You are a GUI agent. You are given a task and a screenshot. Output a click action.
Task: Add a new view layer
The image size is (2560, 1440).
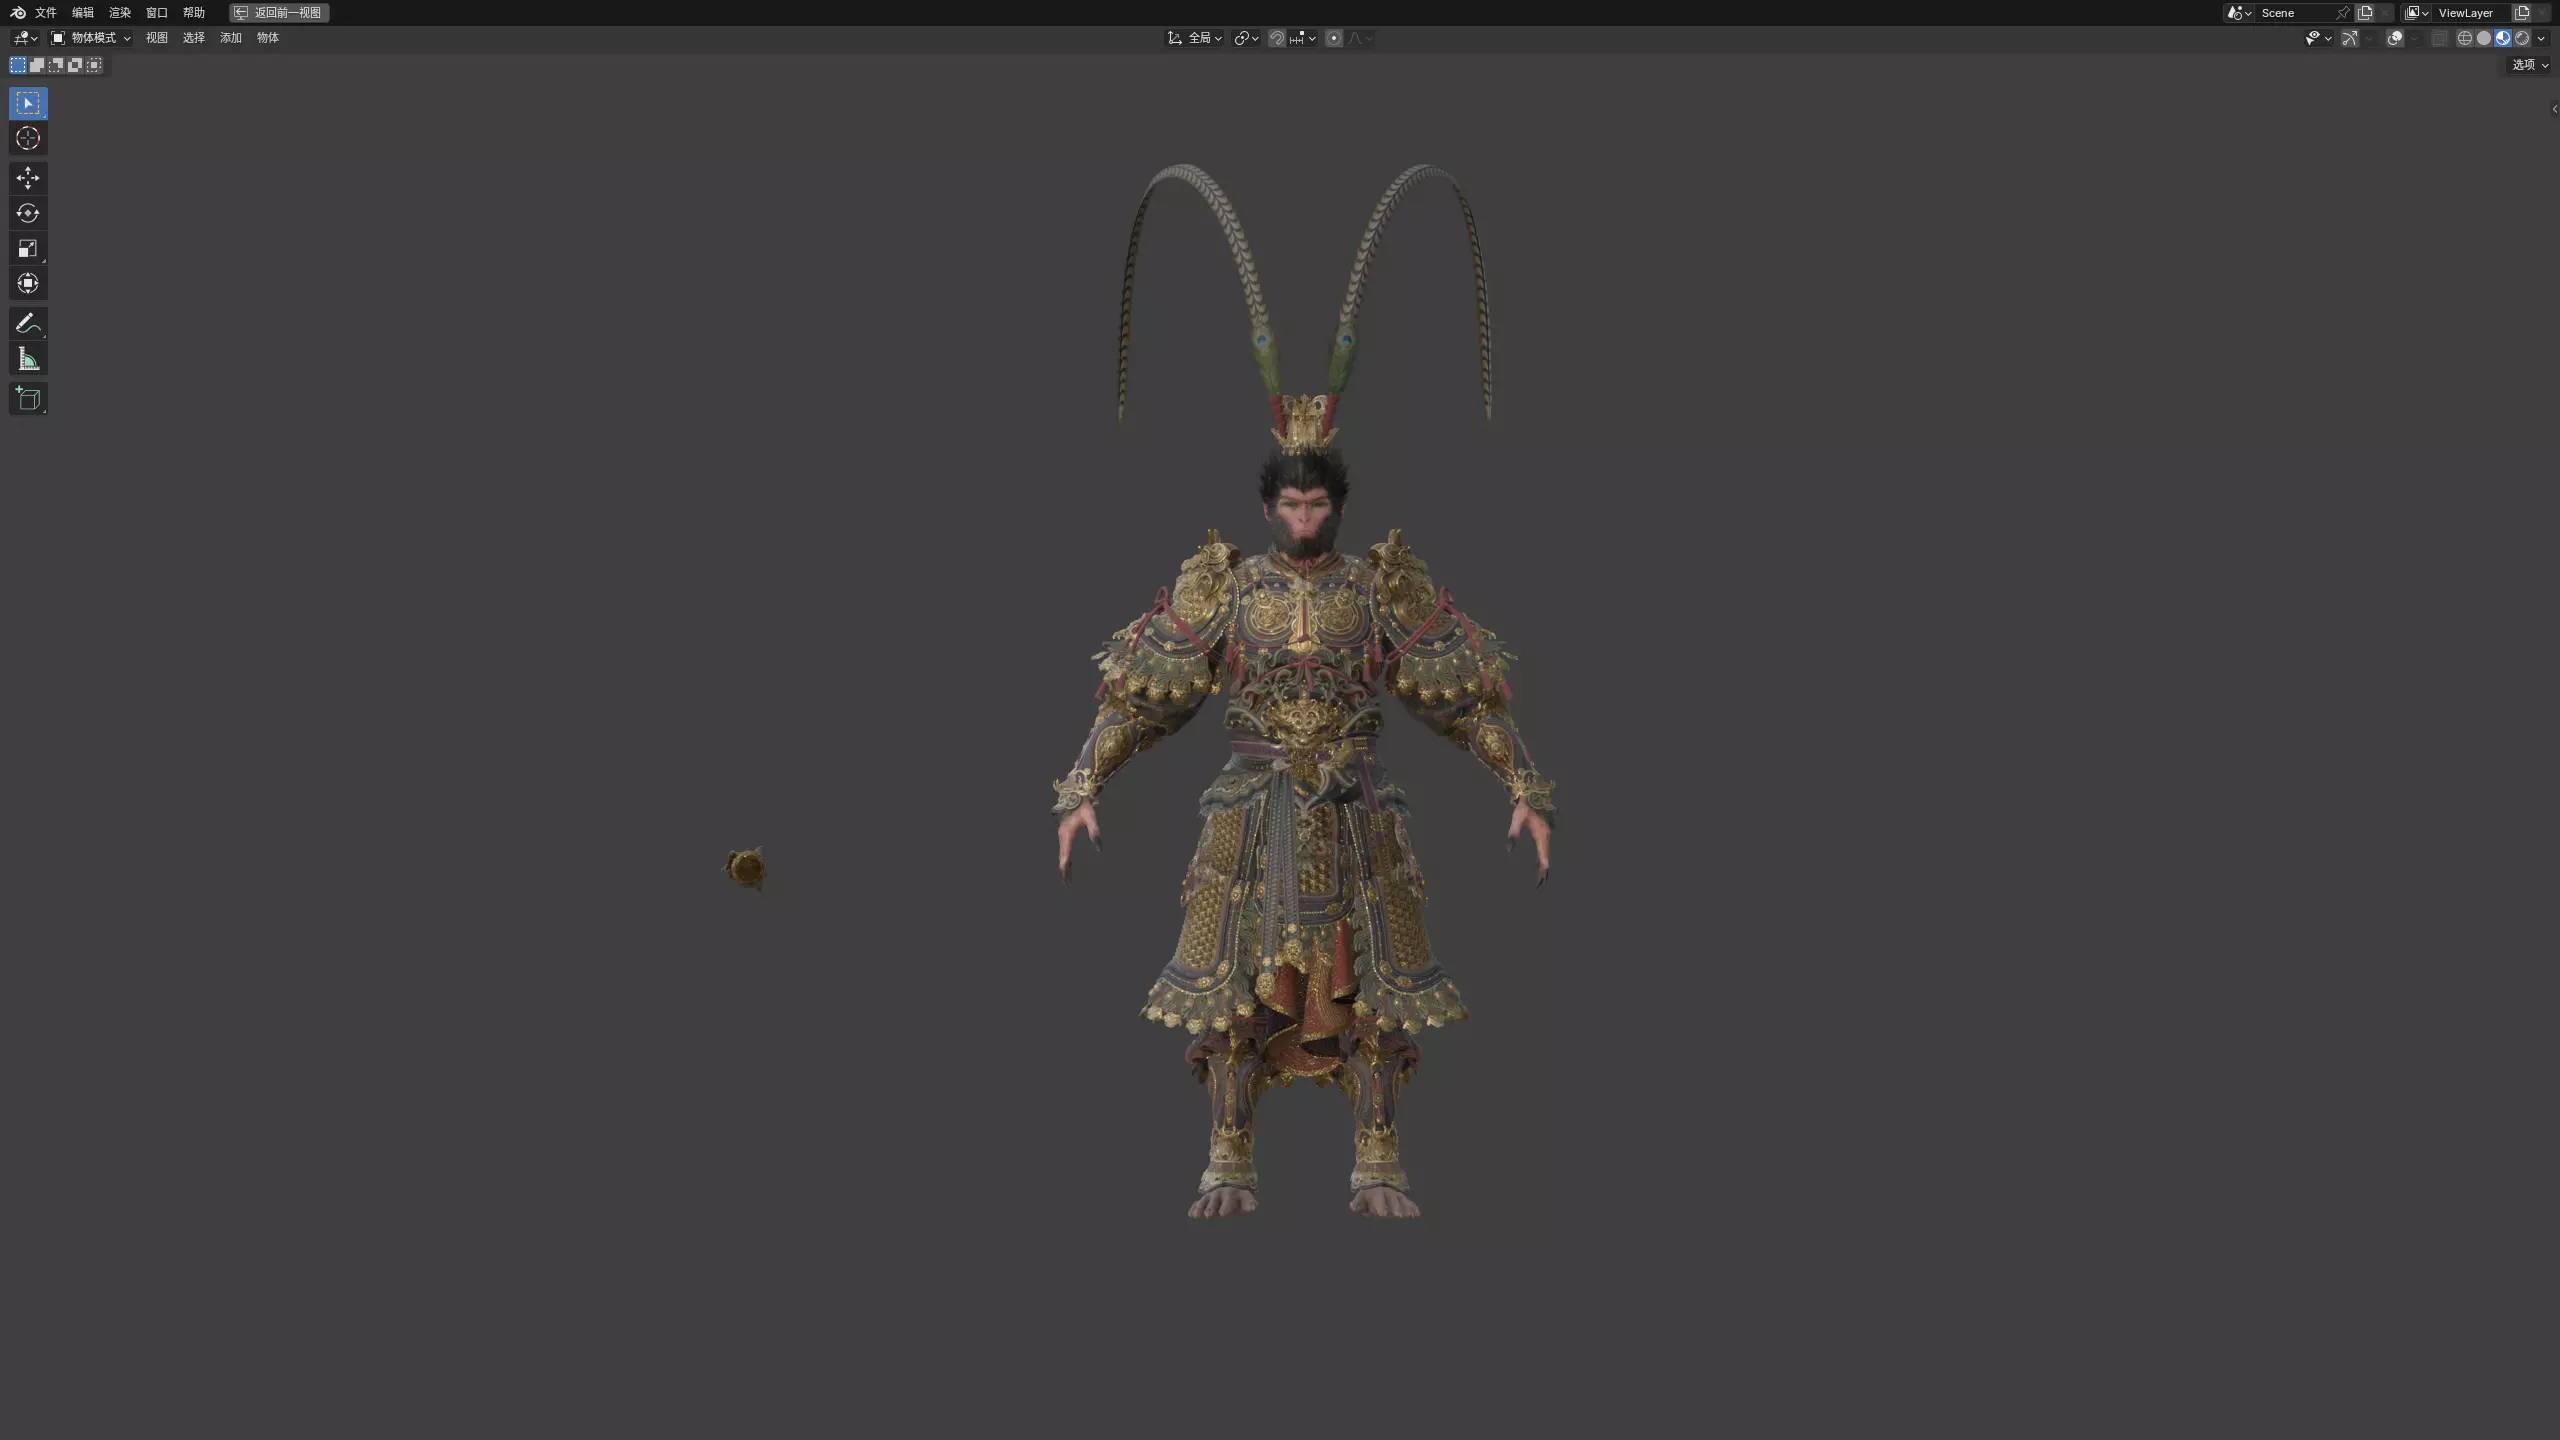tap(2521, 13)
